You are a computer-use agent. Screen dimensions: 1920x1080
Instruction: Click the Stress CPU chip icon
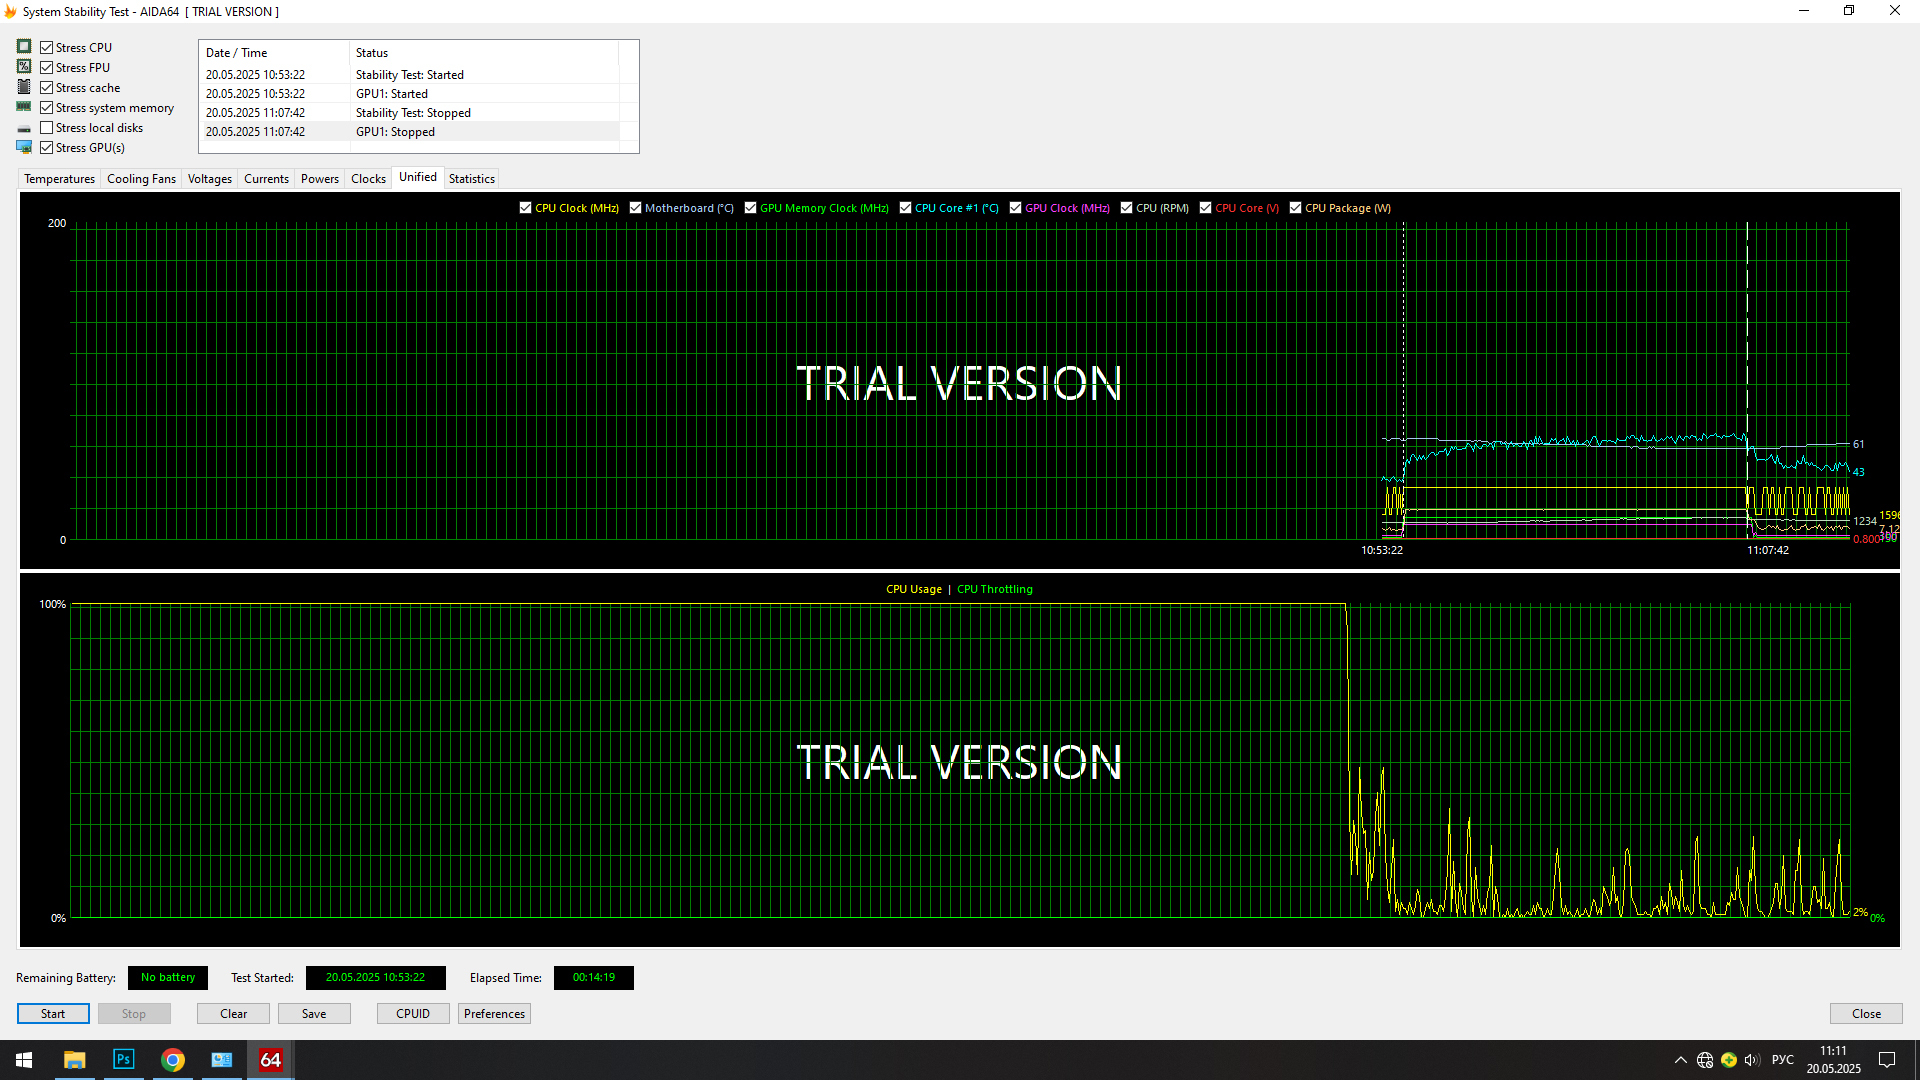24,47
